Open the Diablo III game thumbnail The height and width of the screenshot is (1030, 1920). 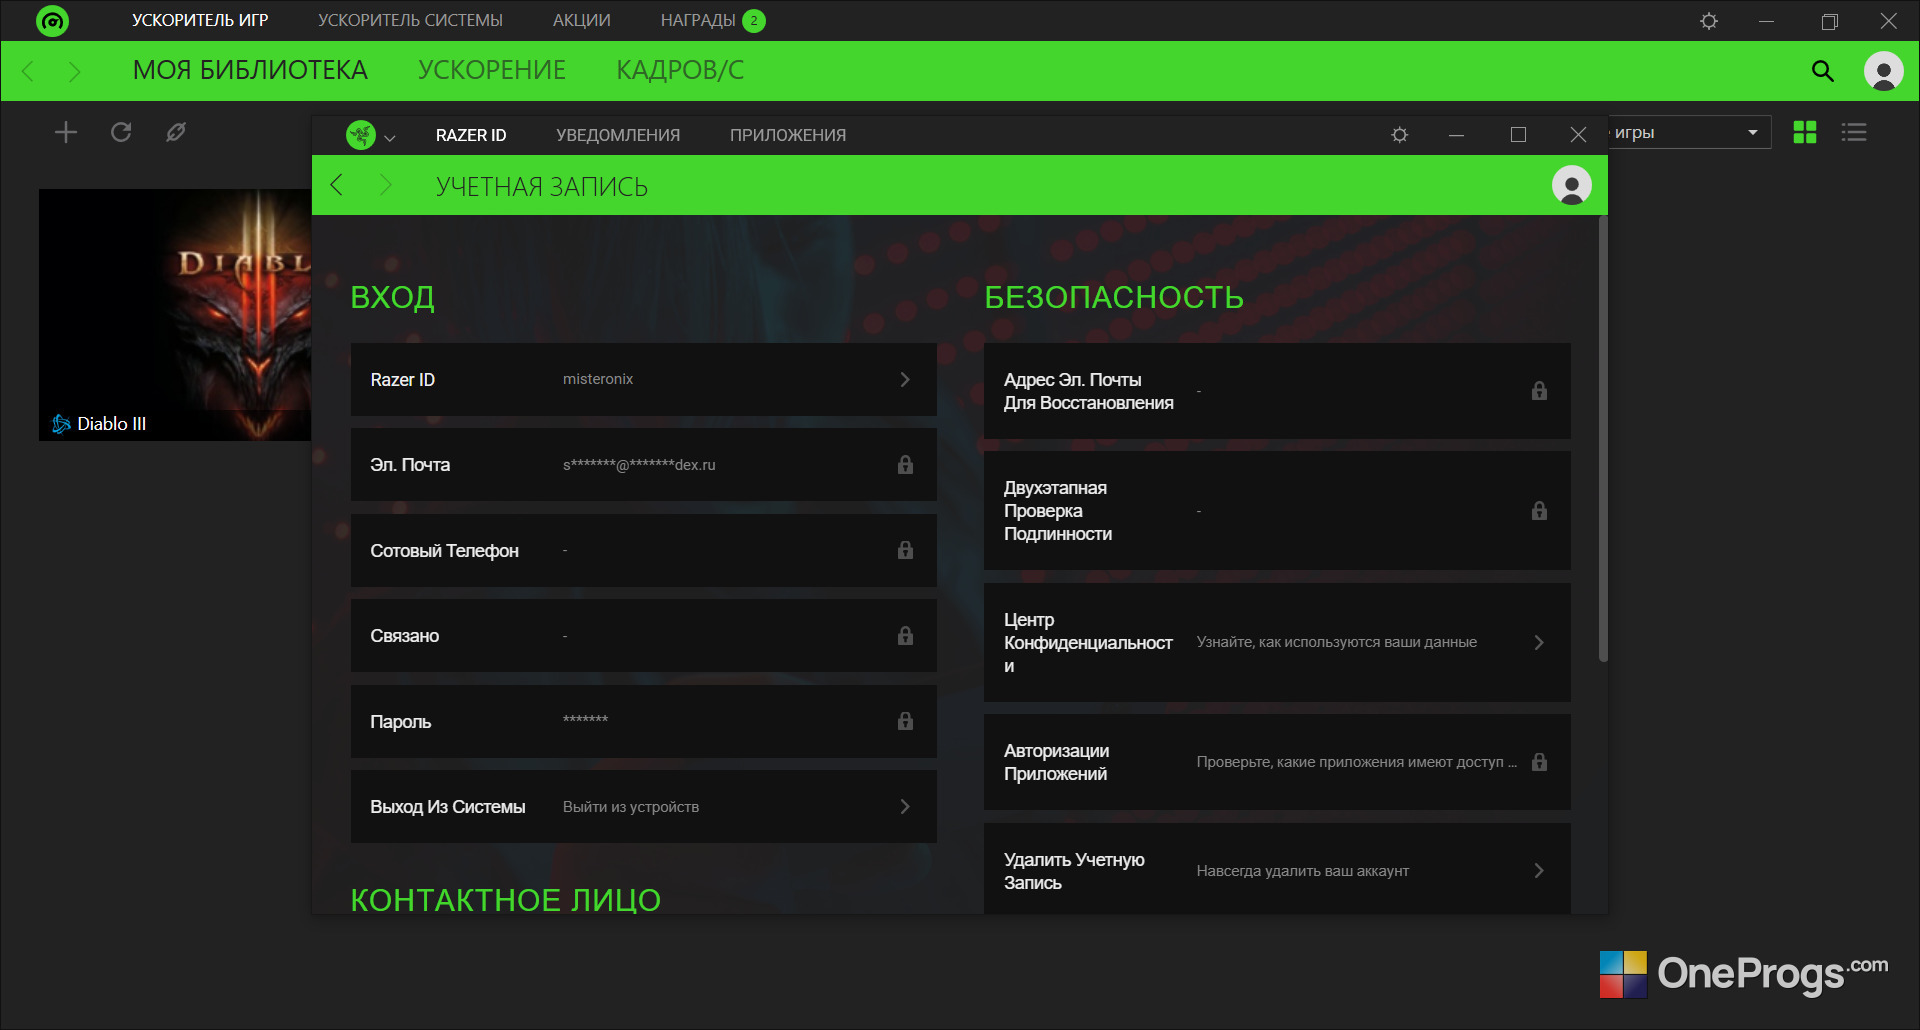coord(175,315)
